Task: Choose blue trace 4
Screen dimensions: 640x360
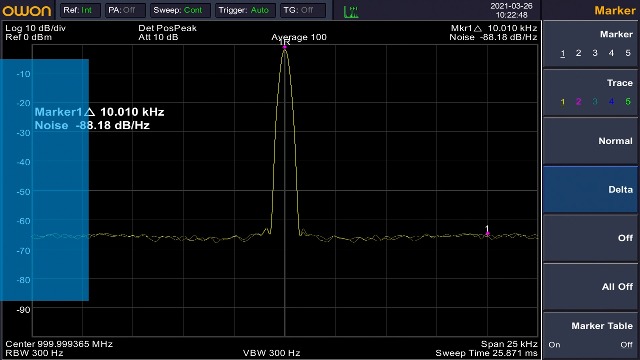Action: click(x=611, y=102)
